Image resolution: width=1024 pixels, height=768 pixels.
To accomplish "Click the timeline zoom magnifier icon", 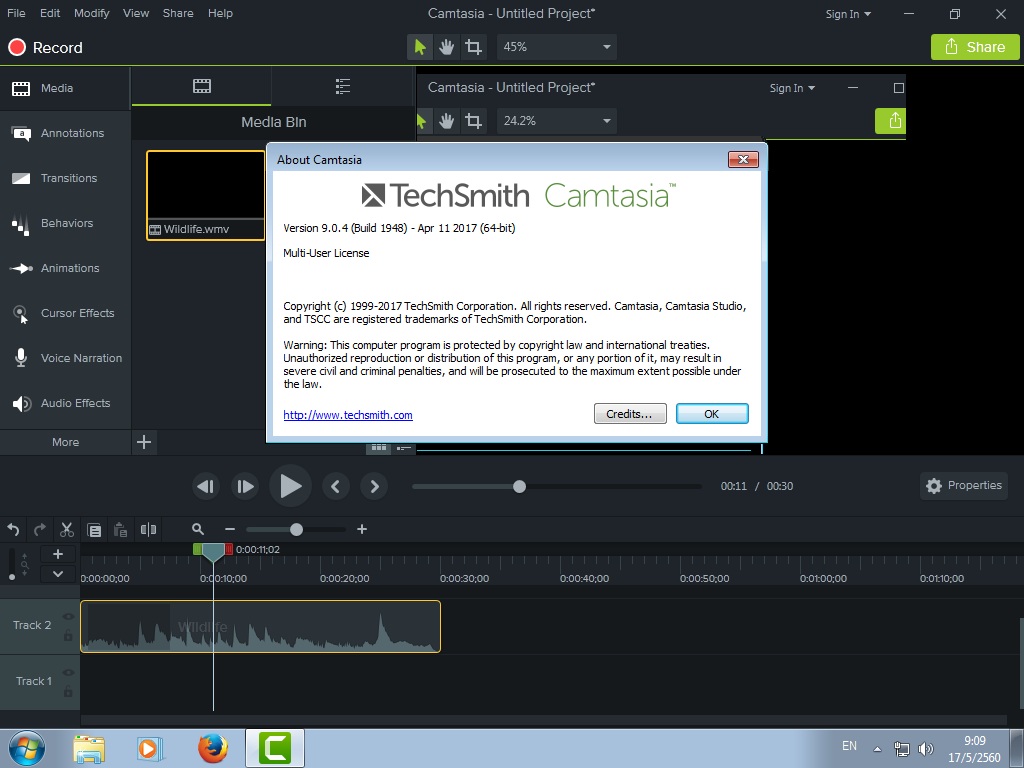I will point(198,530).
